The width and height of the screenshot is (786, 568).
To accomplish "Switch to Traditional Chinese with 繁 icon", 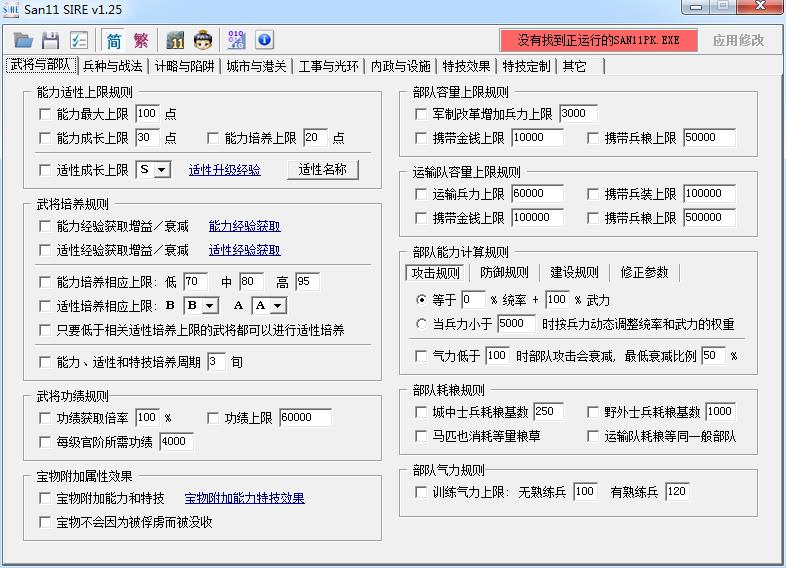I will (x=141, y=41).
